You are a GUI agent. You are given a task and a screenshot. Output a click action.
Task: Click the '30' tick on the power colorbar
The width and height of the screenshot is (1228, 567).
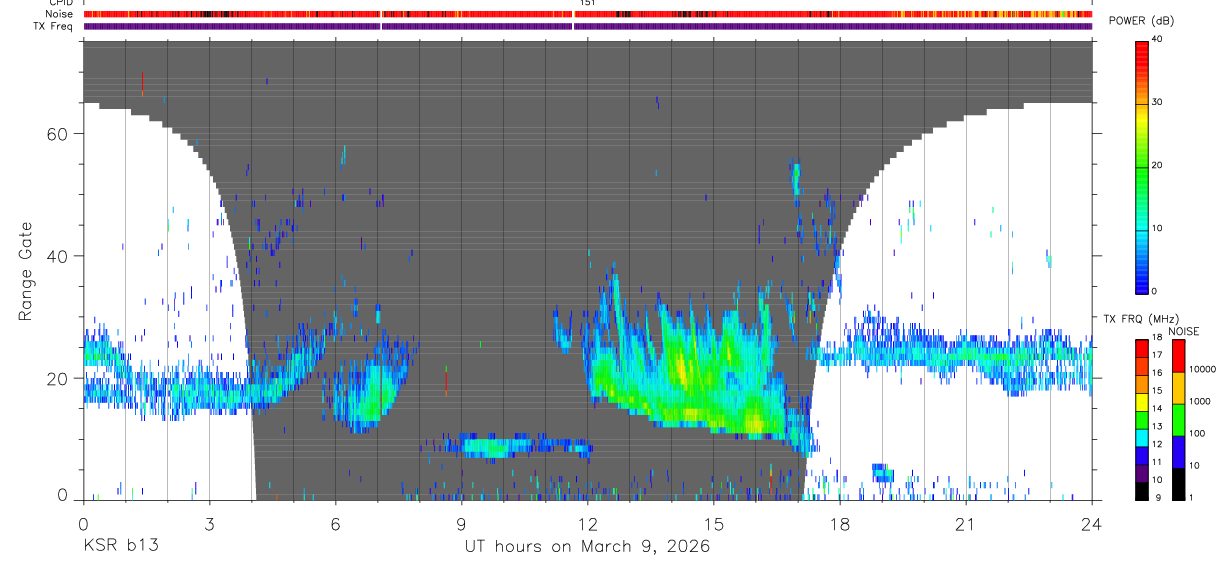(1159, 103)
